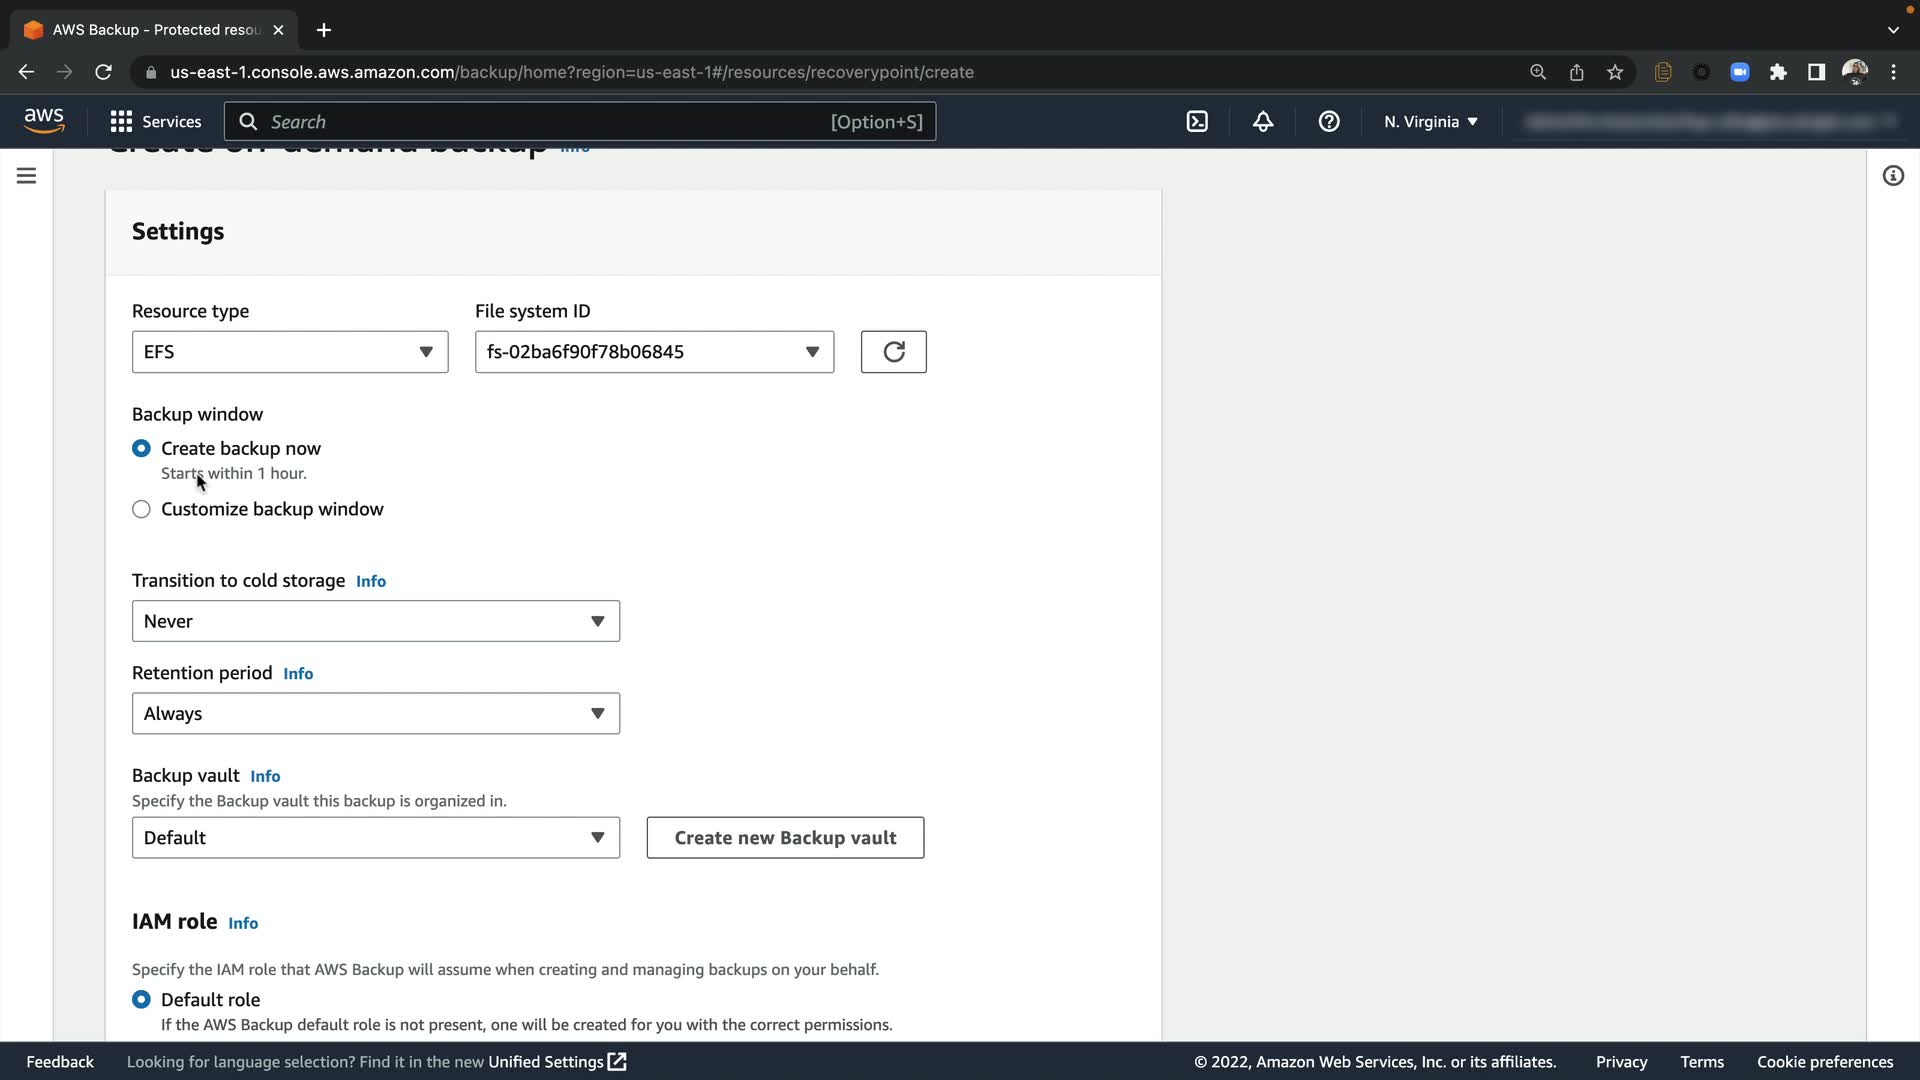Open the notifications bell icon
Viewport: 1920px width, 1080px height.
point(1263,122)
